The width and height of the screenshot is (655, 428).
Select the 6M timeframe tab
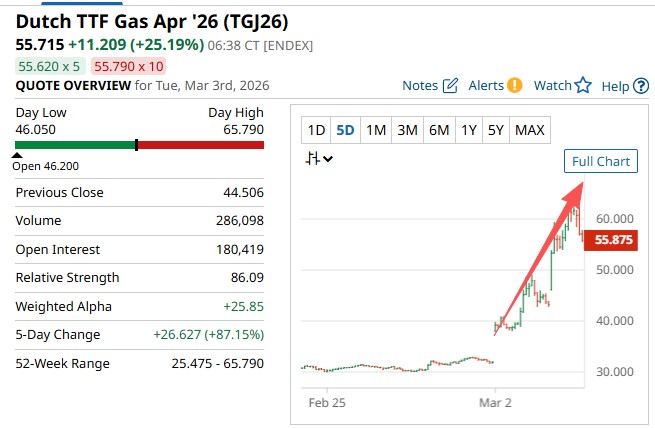click(x=438, y=130)
